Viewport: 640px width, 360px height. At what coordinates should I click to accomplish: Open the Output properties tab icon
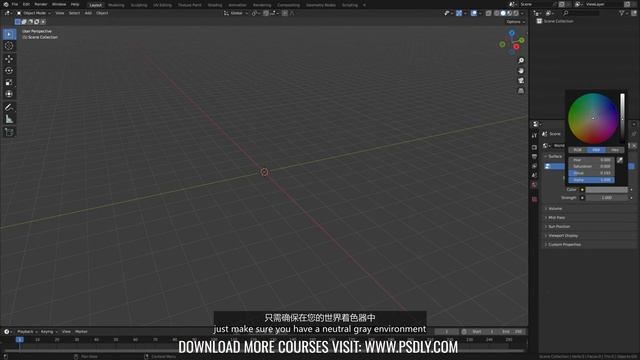click(x=534, y=157)
